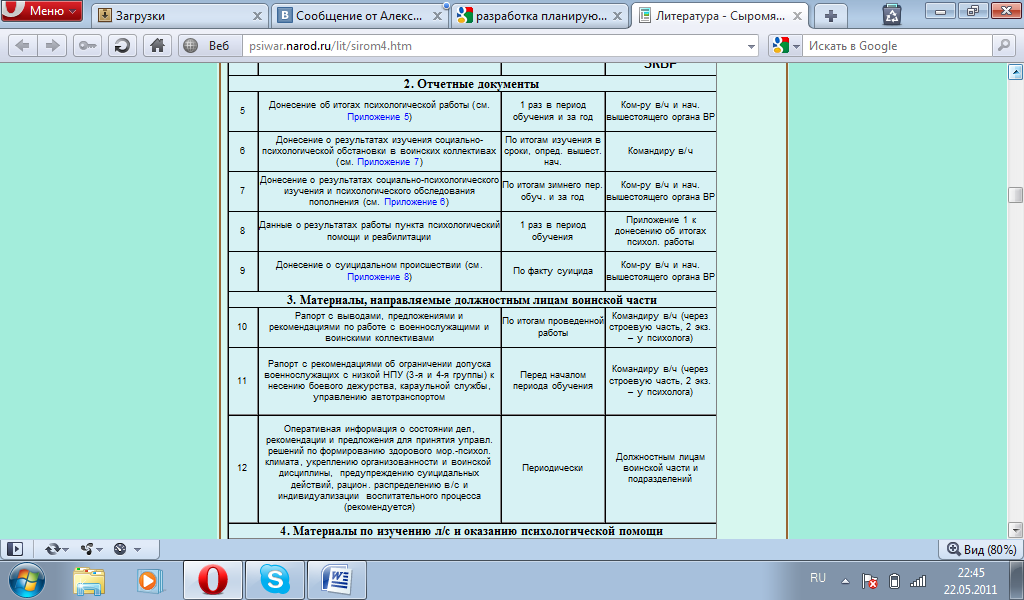Click the heading 4. Материалы по изучению л/с

click(x=472, y=531)
